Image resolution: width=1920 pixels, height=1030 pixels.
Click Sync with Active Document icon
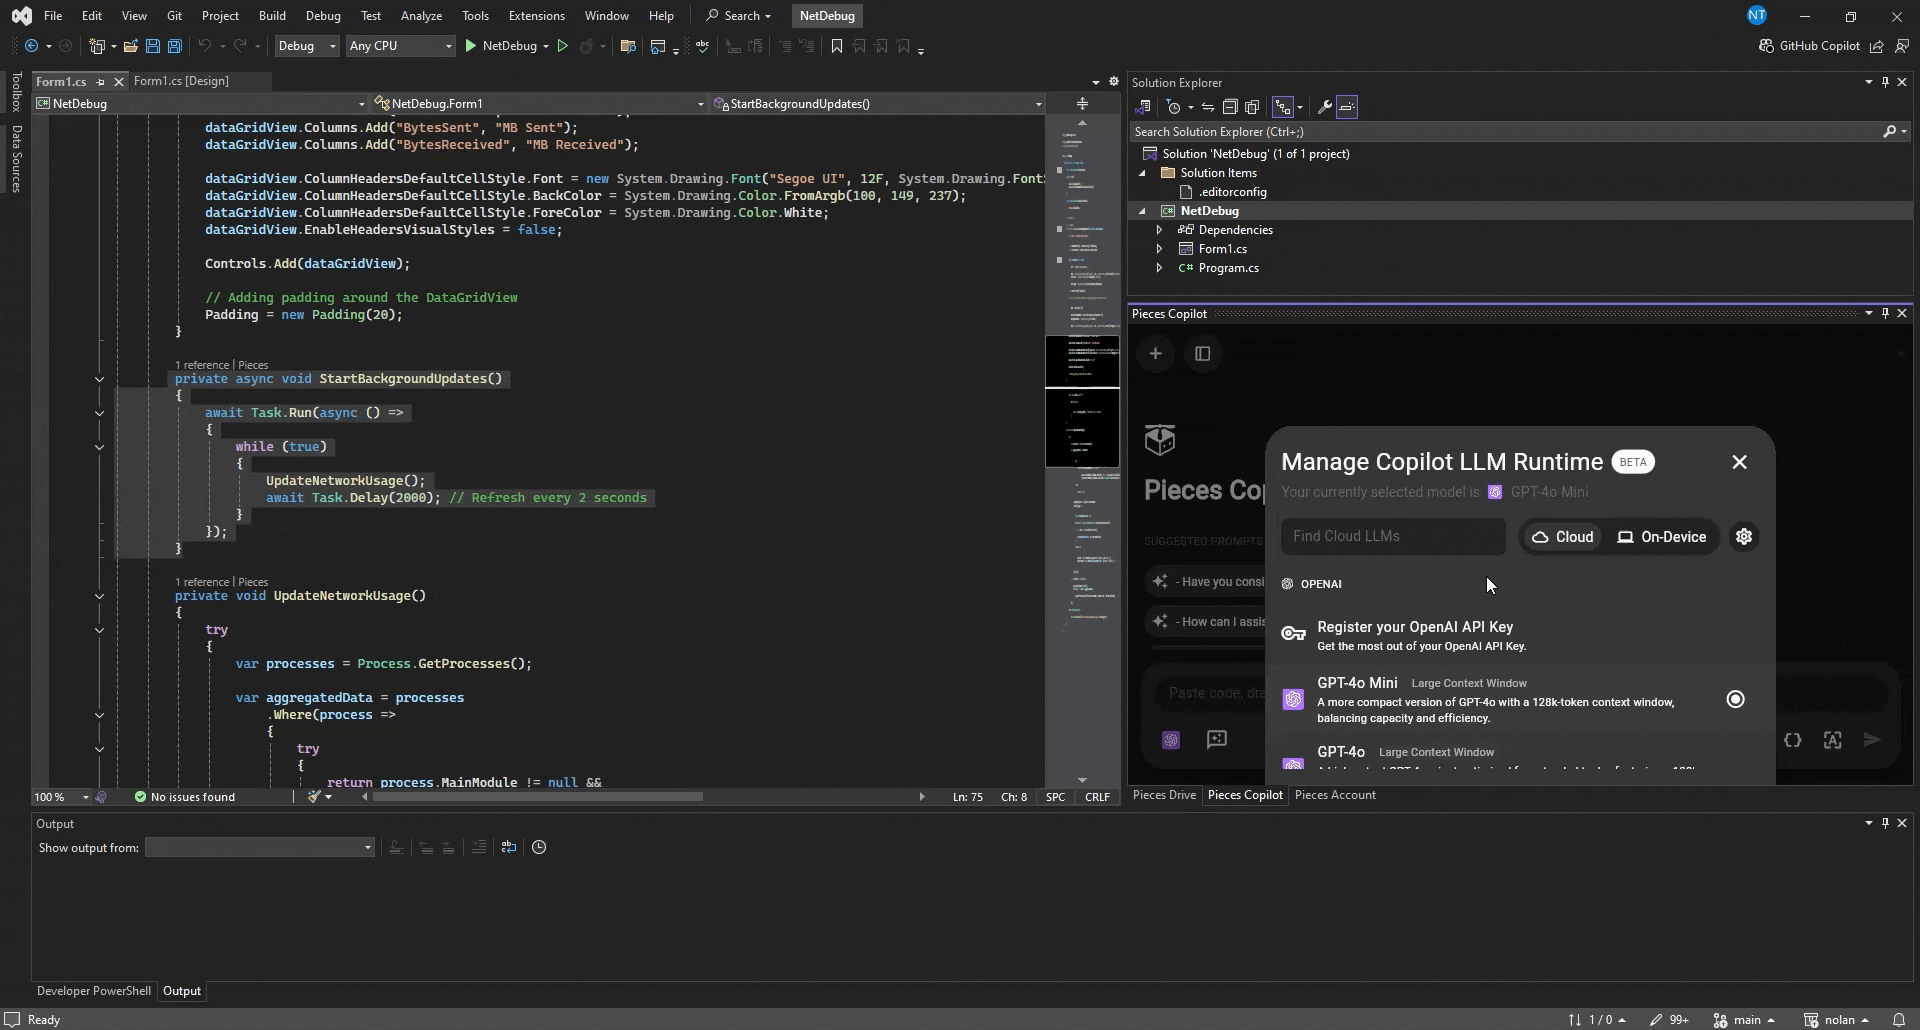(1207, 107)
